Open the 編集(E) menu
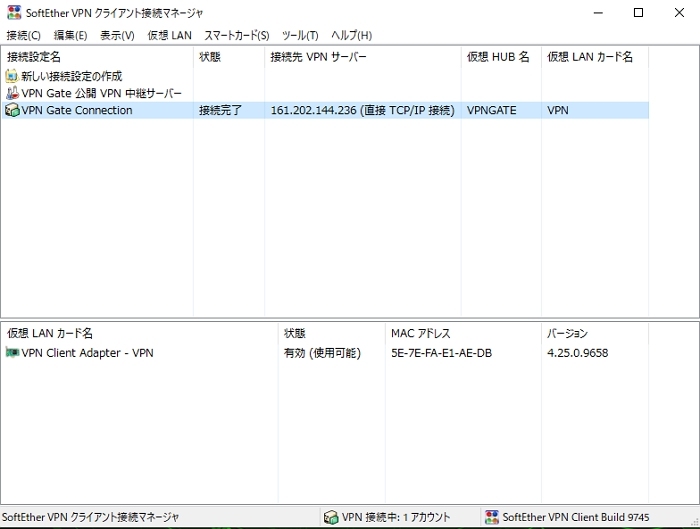Image resolution: width=700 pixels, height=529 pixels. (70, 35)
